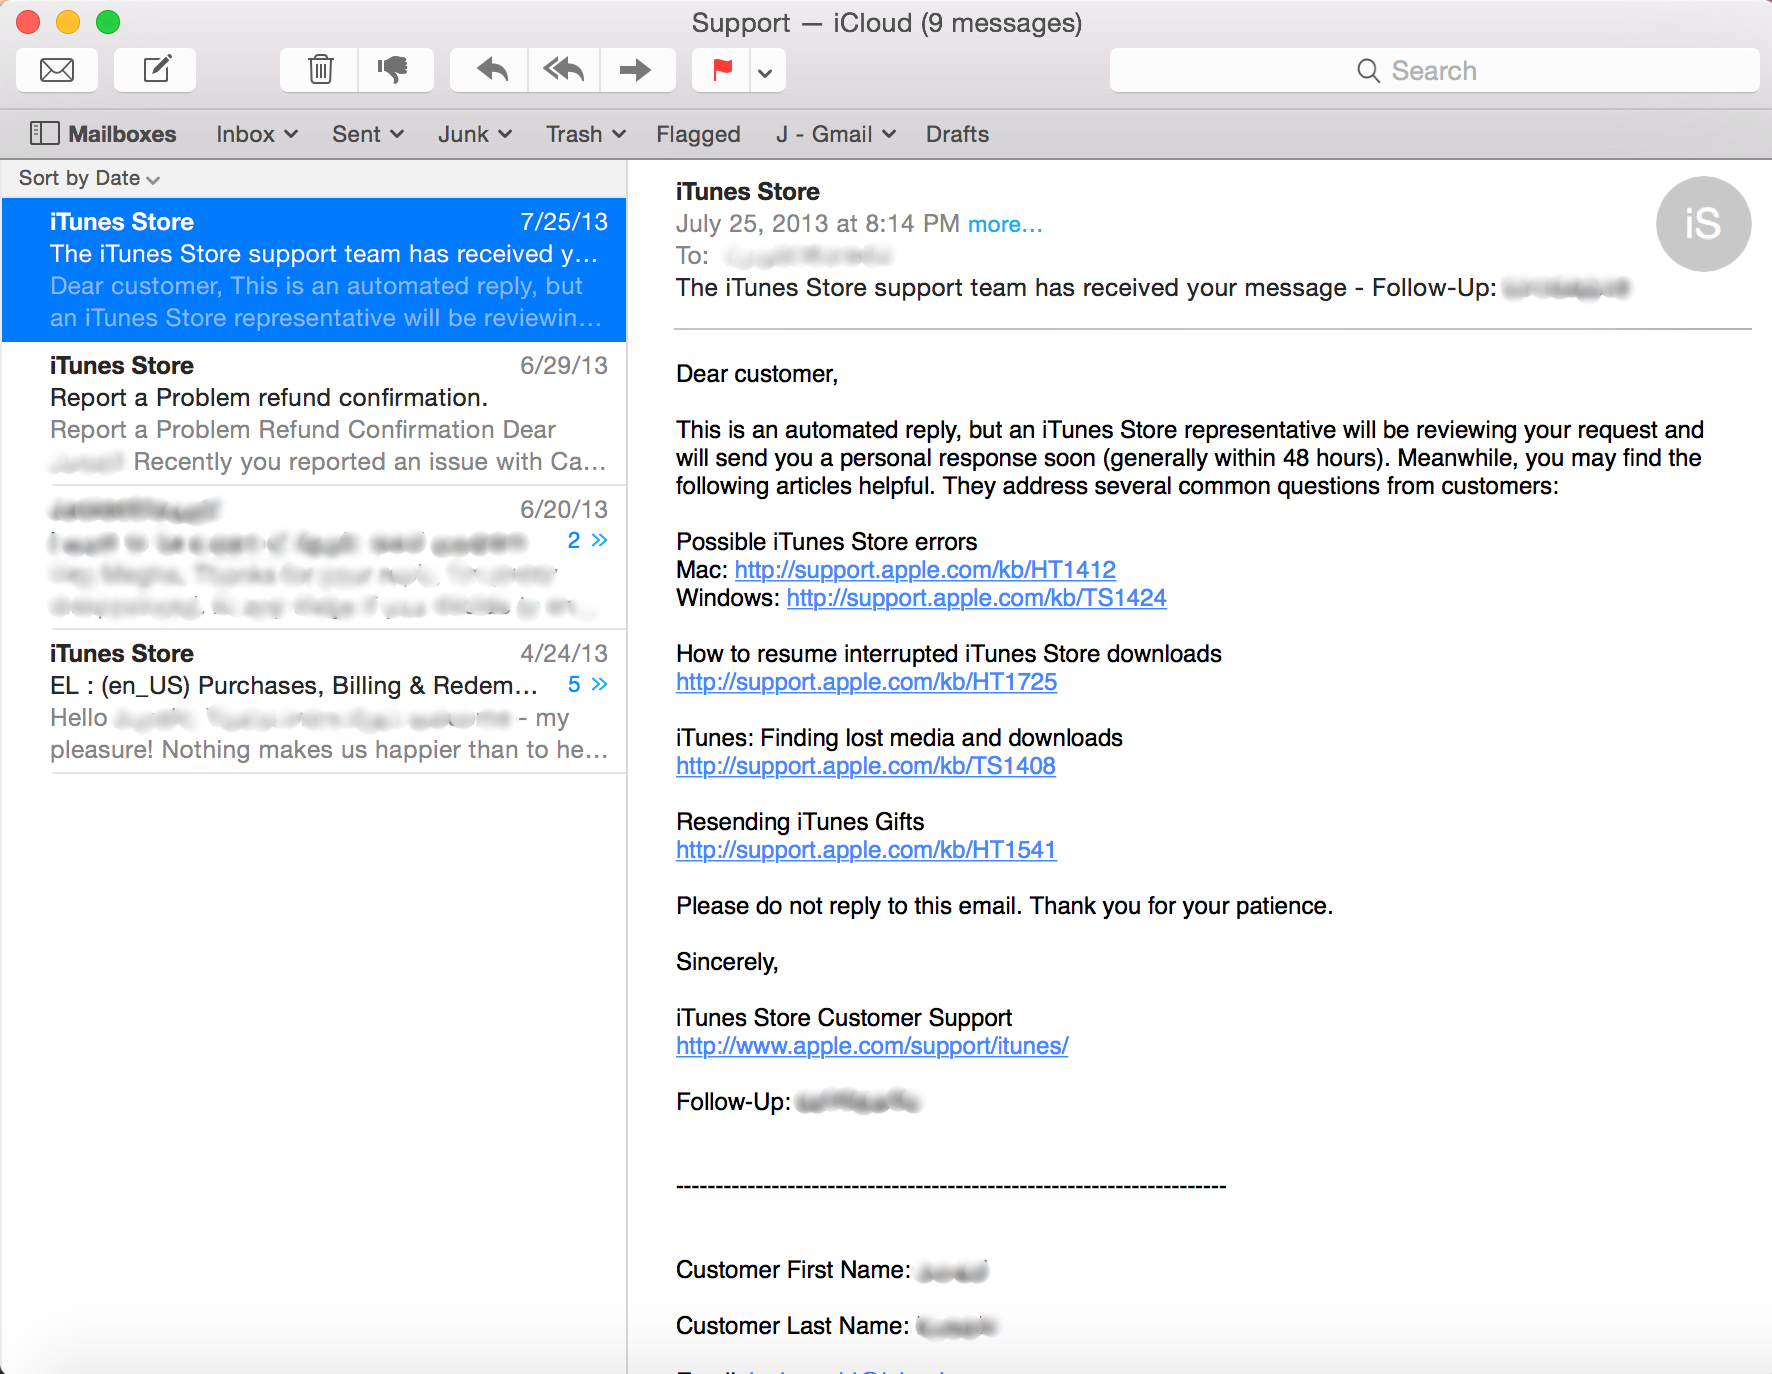Expand the 2-message thread indicator
This screenshot has width=1772, height=1374.
pyautogui.click(x=587, y=541)
